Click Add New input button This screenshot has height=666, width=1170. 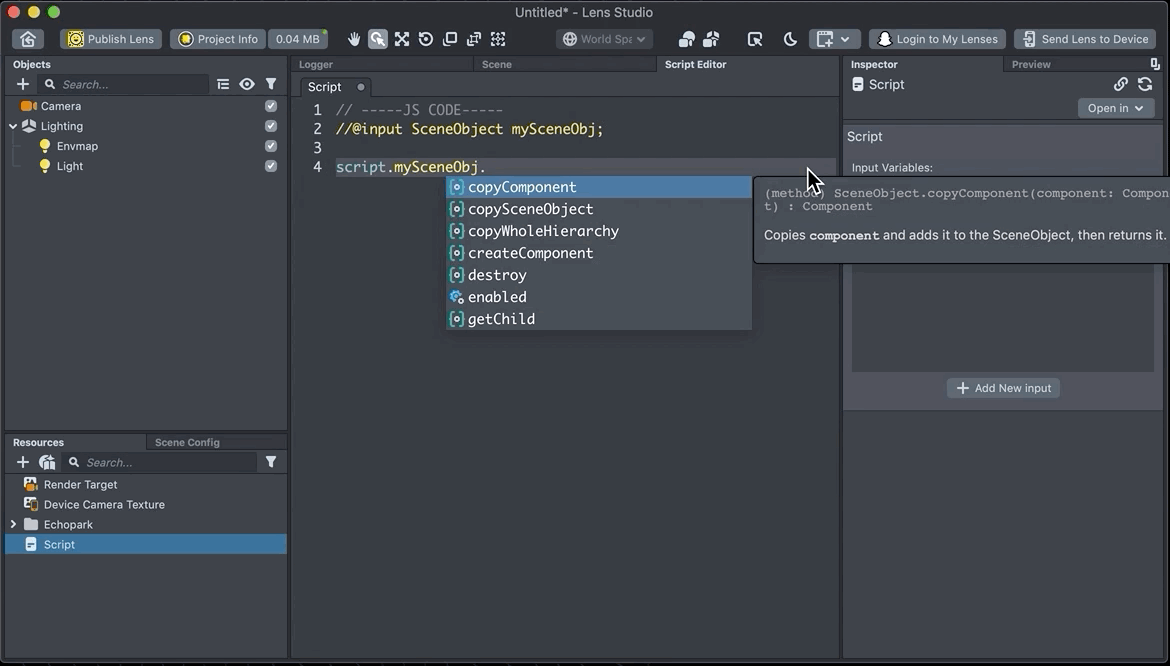pos(1003,388)
